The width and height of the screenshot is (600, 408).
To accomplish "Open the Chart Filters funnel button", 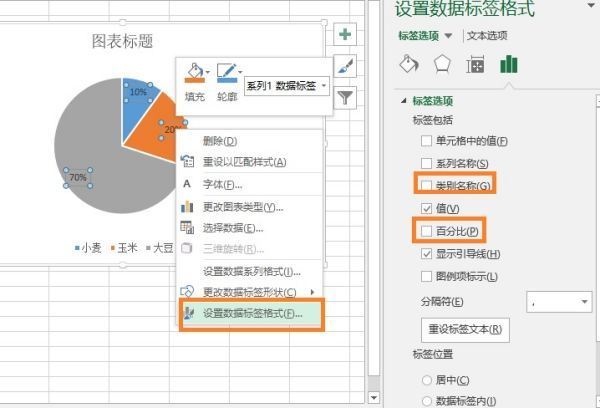I will [x=345, y=98].
